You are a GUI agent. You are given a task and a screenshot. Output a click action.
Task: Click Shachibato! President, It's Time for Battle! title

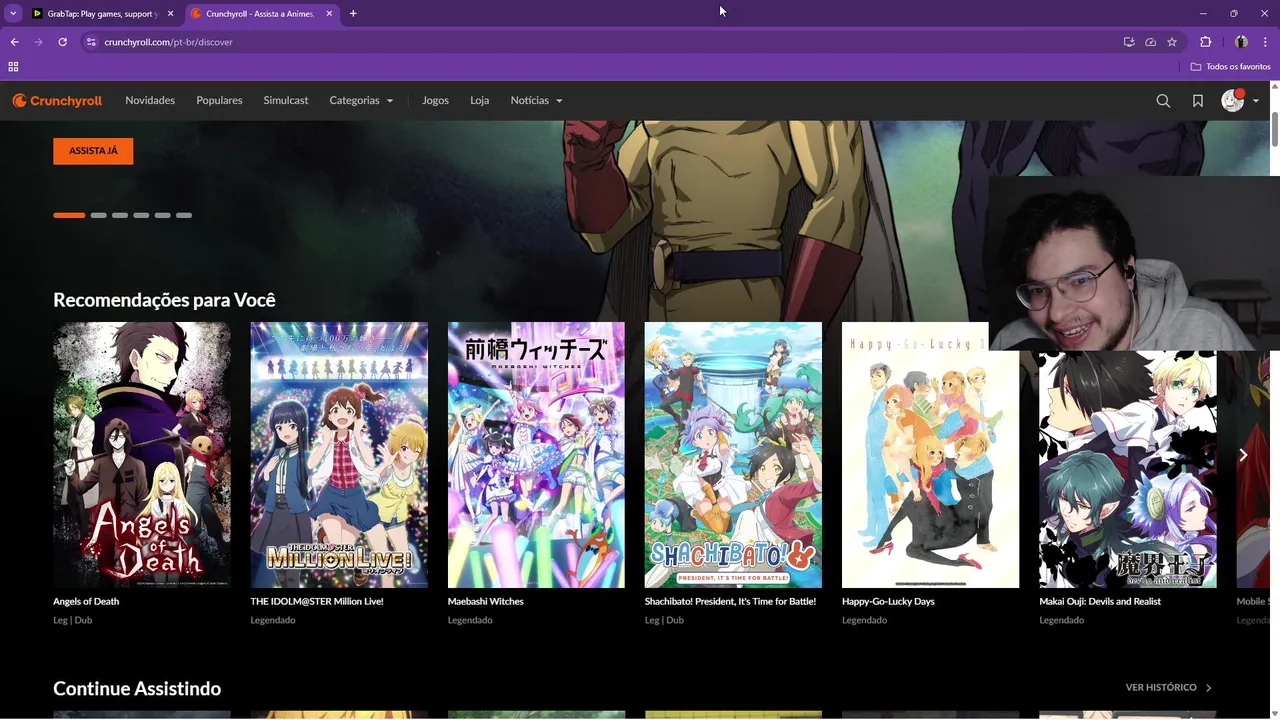pyautogui.click(x=730, y=602)
